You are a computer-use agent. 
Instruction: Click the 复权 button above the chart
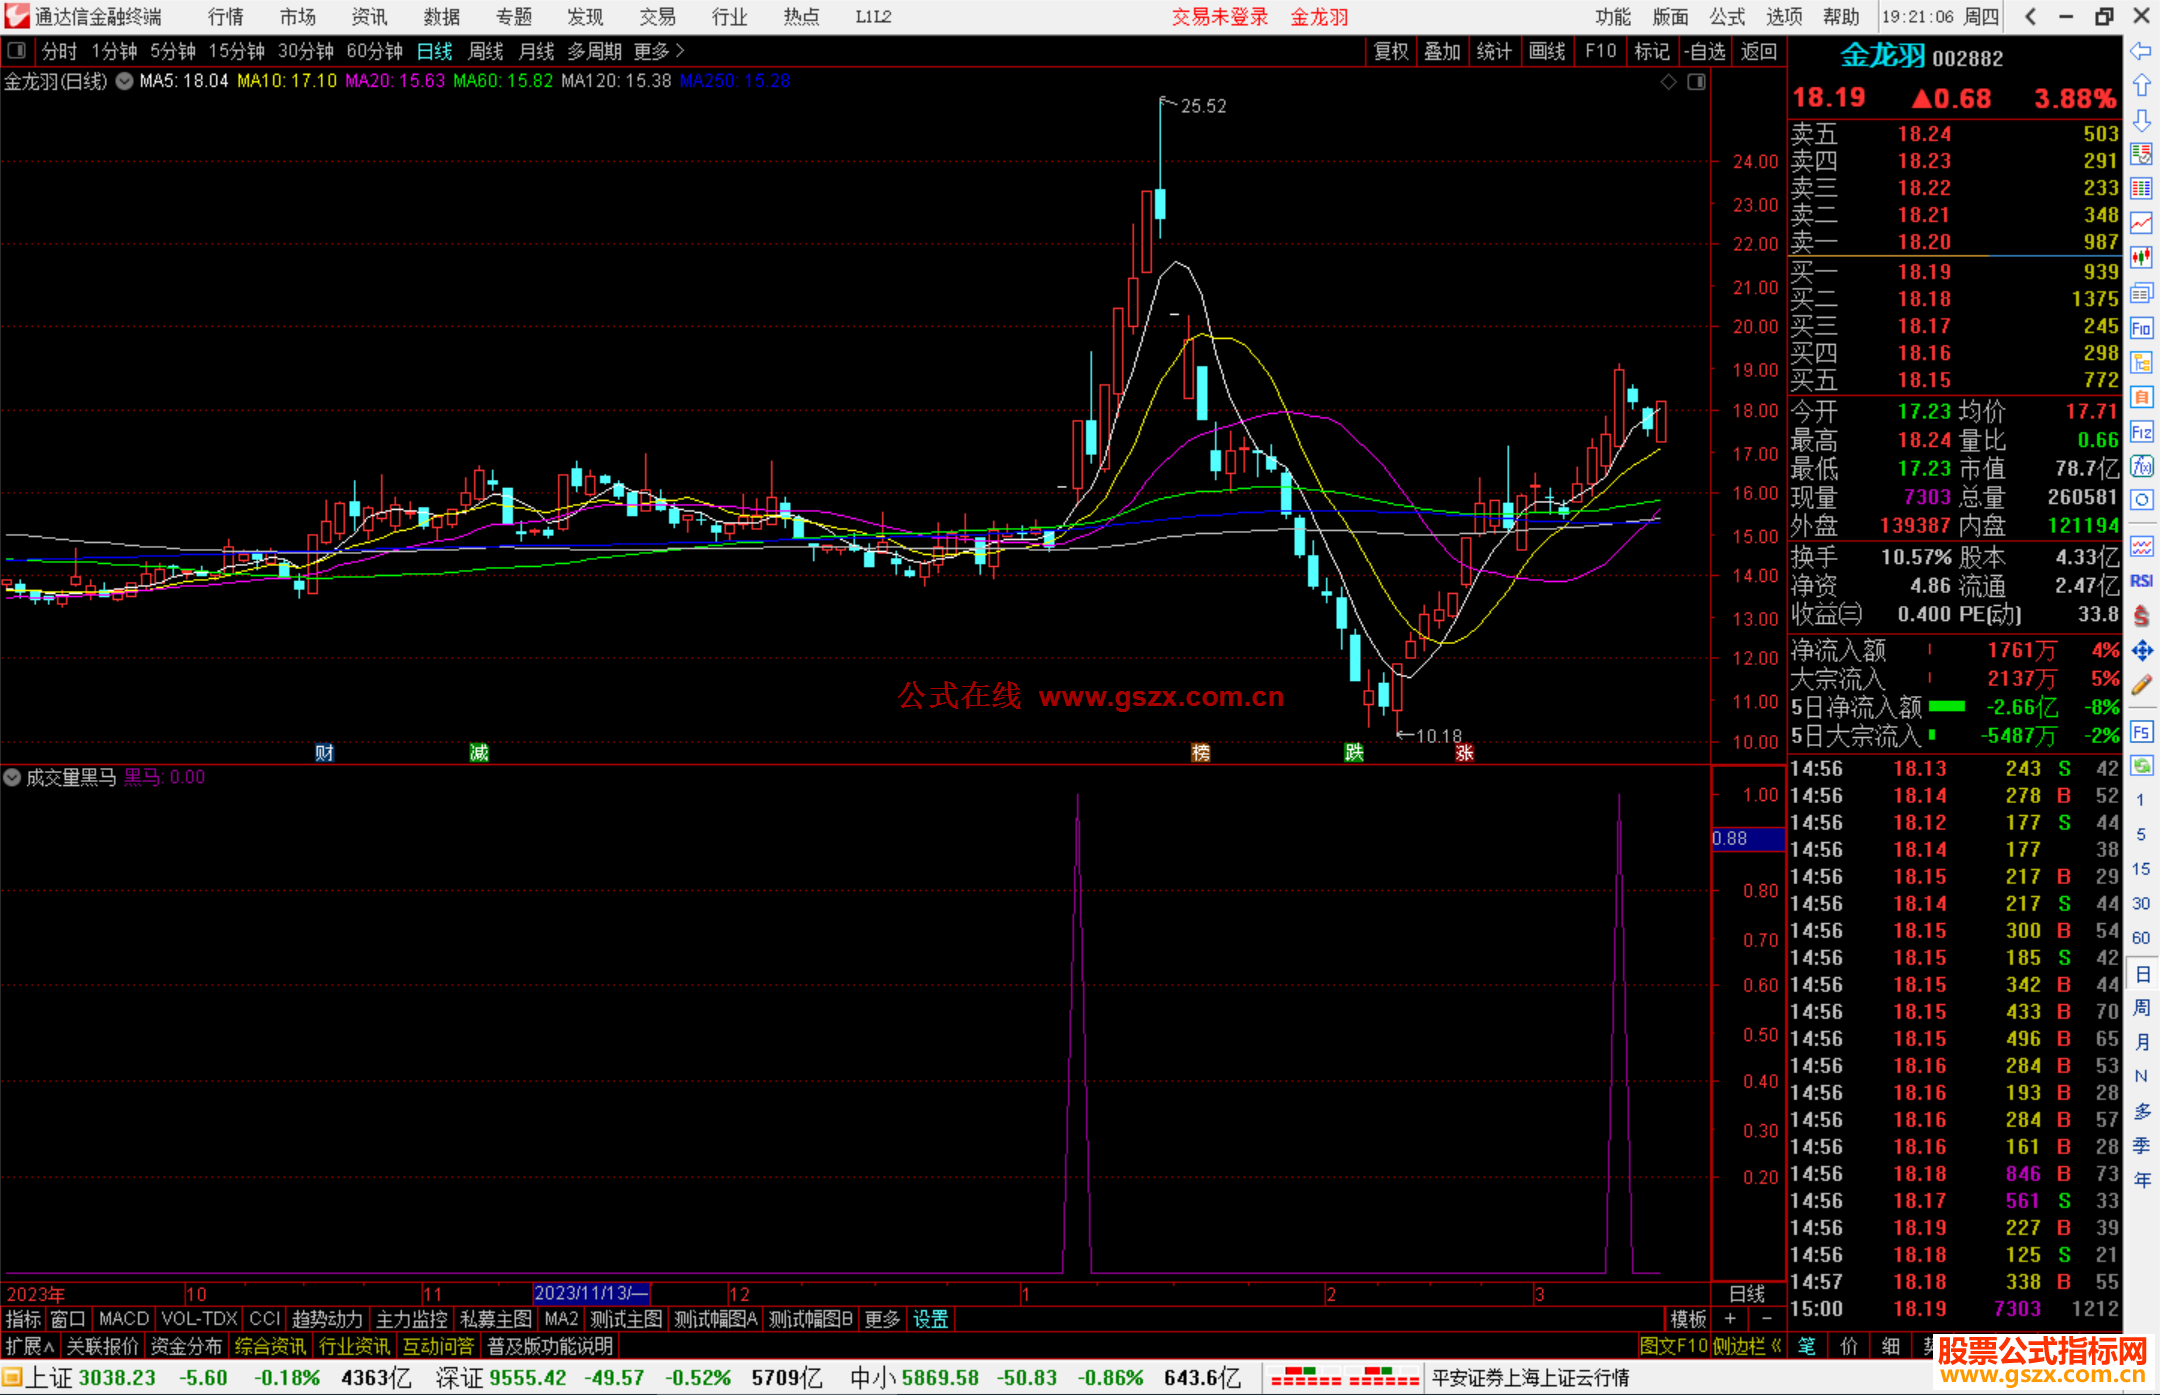(1391, 51)
